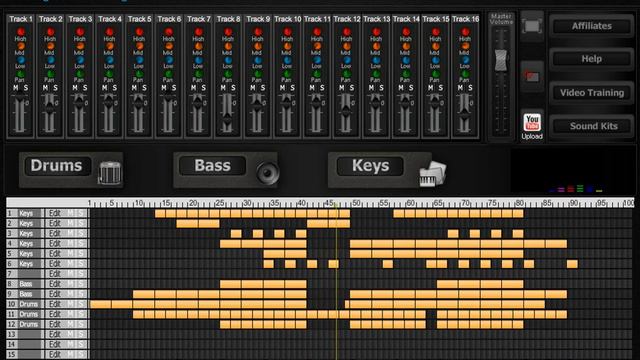This screenshot has width=640, height=360.
Task: Click Track 10 orange Mid knob
Action: 287,46
